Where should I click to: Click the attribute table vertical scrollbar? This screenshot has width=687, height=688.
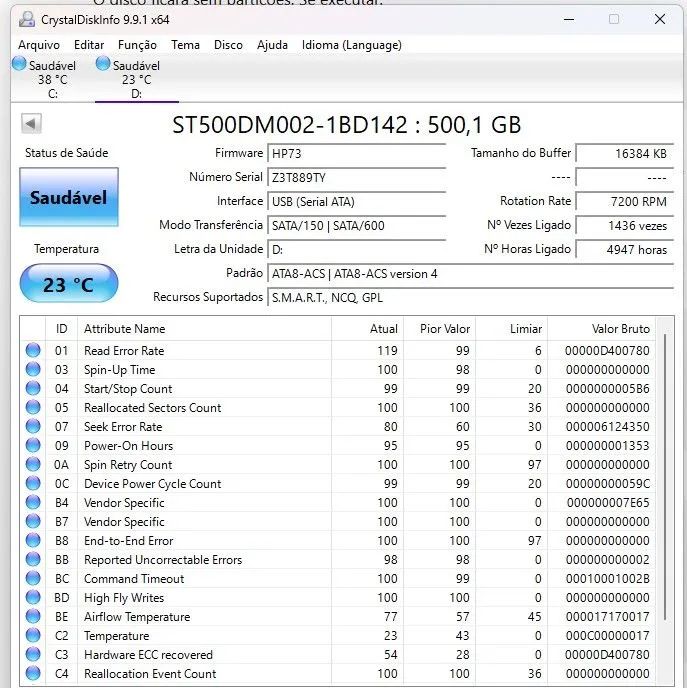click(x=665, y=477)
